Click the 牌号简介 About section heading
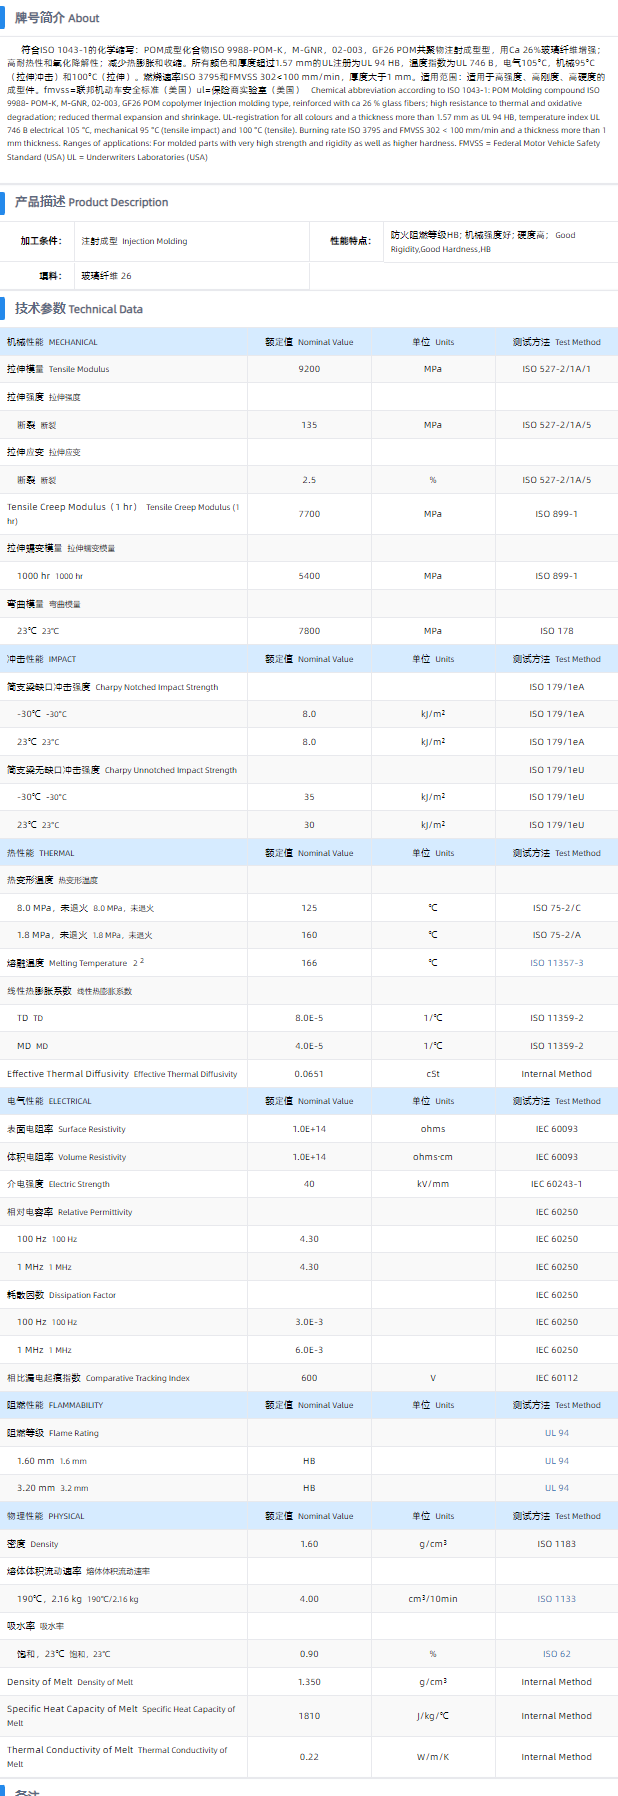This screenshot has height=1796, width=618. coord(57,18)
